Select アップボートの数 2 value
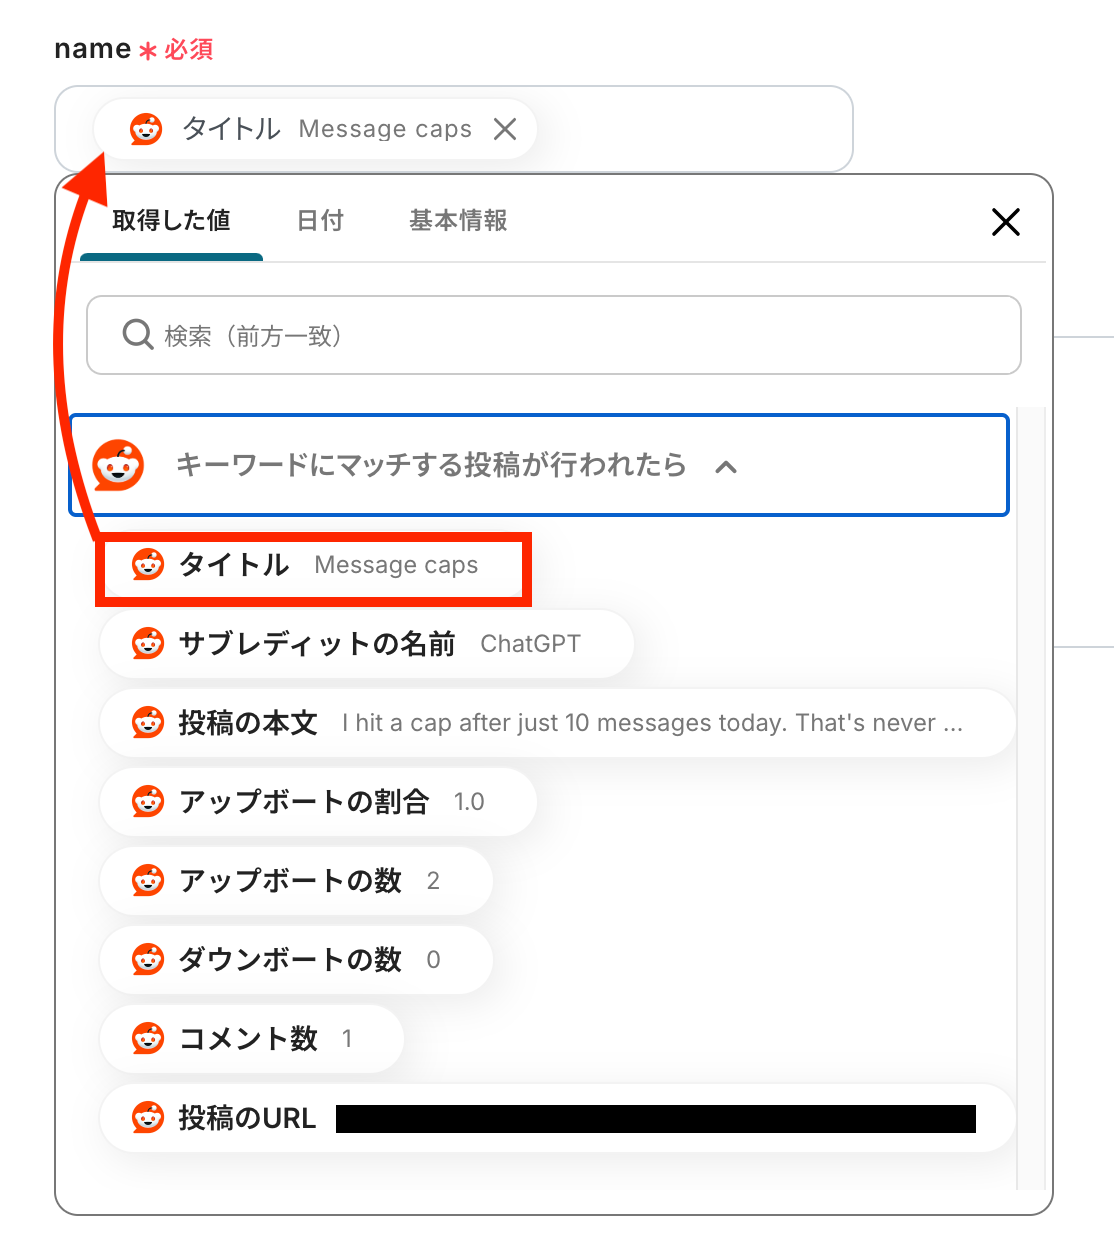Screen dimensions: 1114x1254 point(297,881)
